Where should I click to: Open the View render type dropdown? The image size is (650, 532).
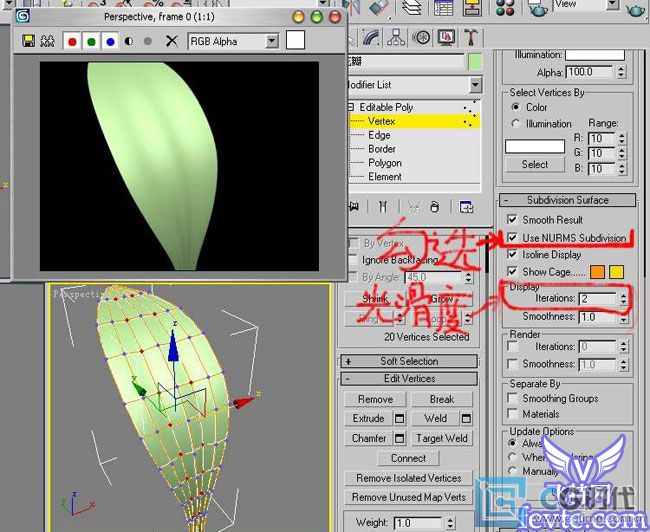613,5
